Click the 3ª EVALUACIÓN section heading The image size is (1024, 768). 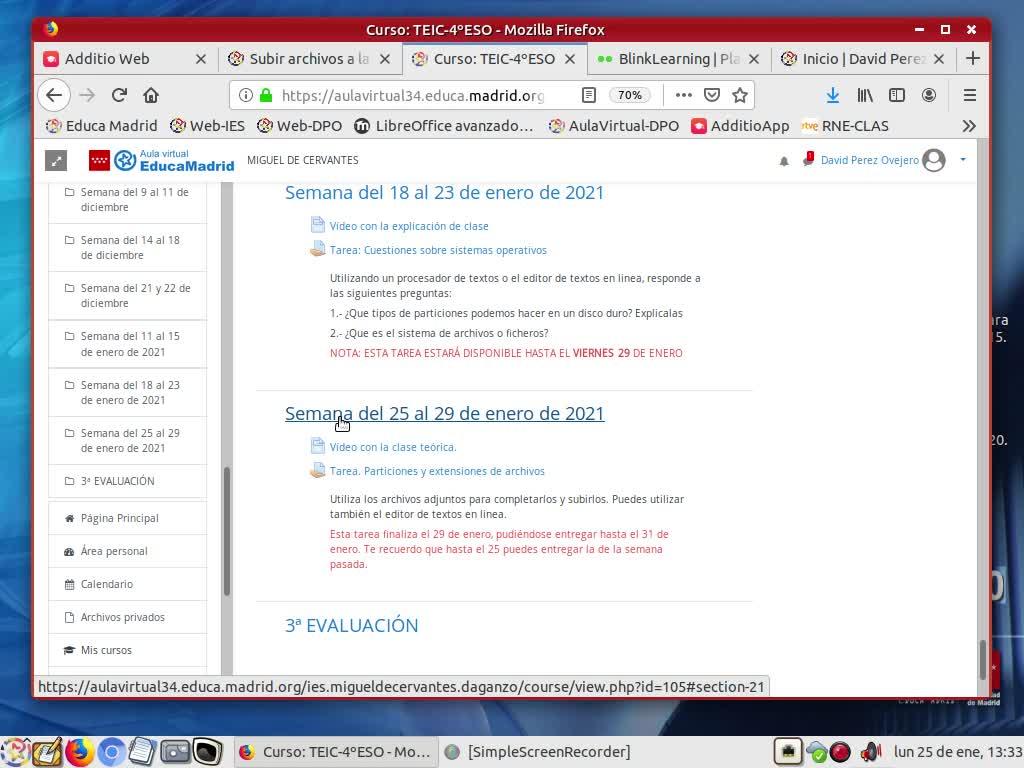[351, 626]
